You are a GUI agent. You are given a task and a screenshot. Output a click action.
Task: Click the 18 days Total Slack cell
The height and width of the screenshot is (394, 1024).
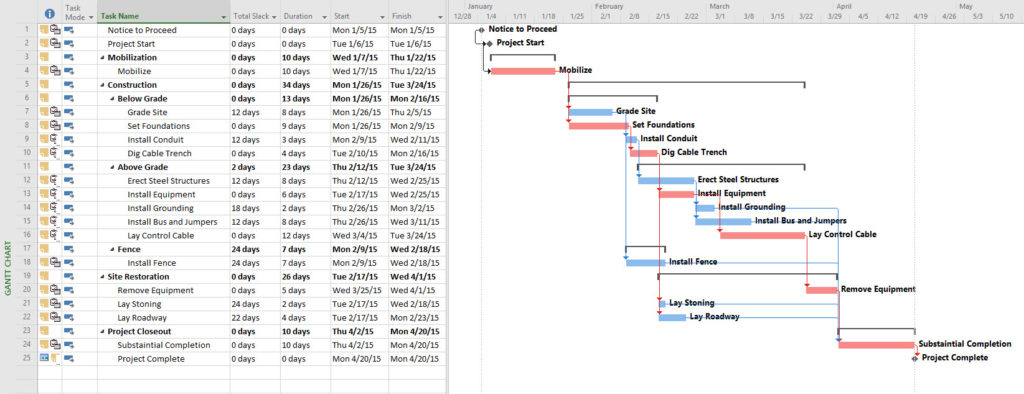click(255, 208)
